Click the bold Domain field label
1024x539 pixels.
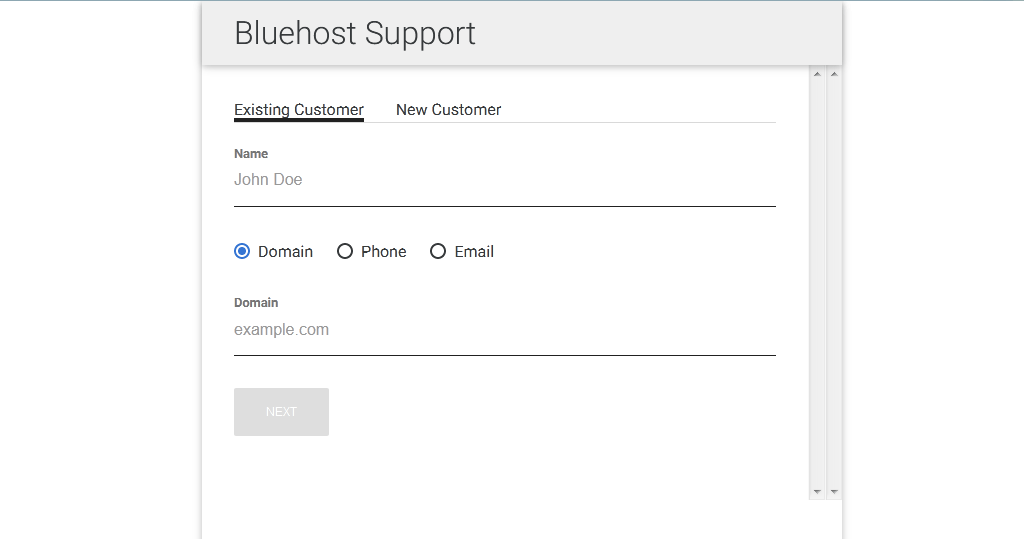pyautogui.click(x=256, y=302)
